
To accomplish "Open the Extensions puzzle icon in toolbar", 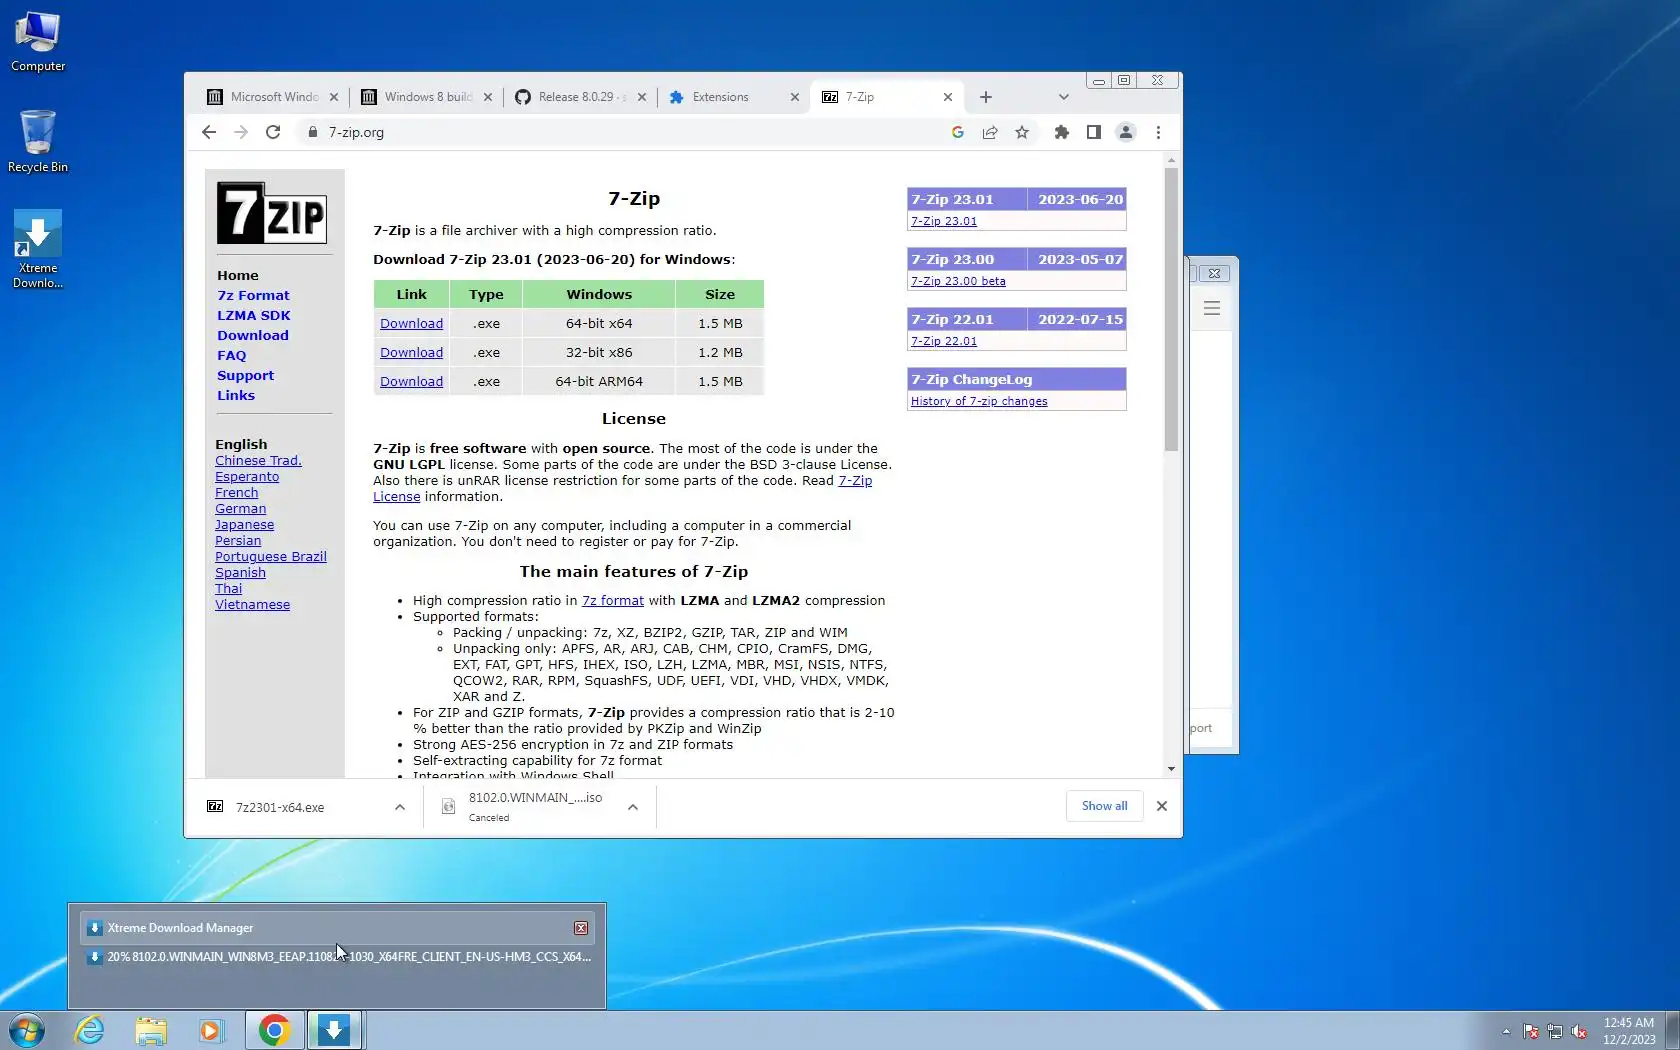I will pos(1062,132).
